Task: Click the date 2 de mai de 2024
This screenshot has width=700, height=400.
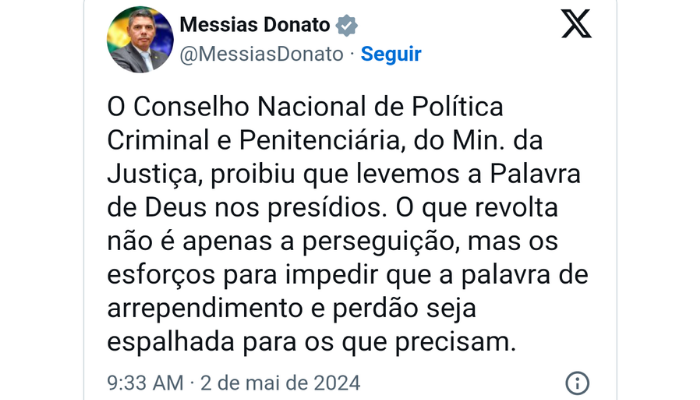Action: pyautogui.click(x=279, y=383)
